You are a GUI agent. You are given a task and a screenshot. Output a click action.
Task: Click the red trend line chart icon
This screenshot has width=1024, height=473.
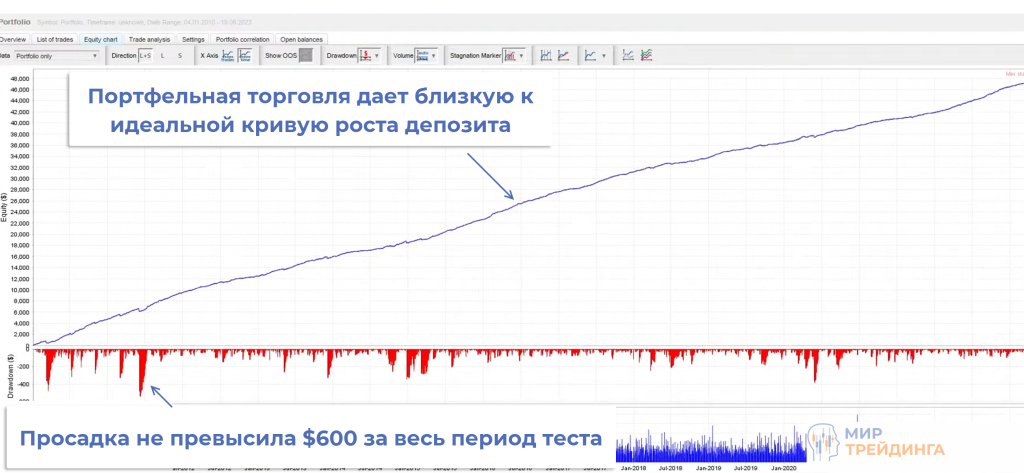pos(564,56)
